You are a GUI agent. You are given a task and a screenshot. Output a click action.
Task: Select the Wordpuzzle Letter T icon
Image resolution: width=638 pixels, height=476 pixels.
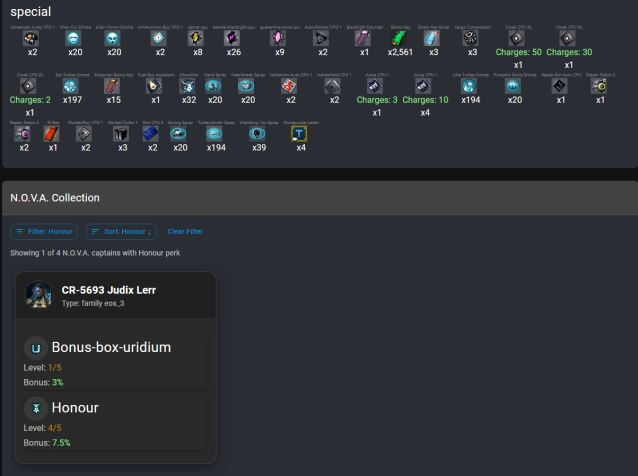coord(300,135)
